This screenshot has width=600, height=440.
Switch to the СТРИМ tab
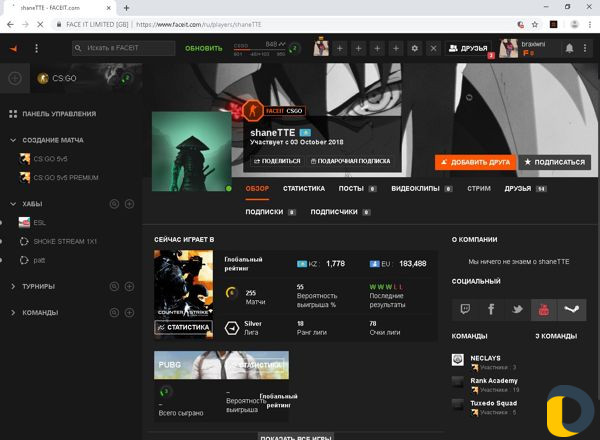pos(479,189)
